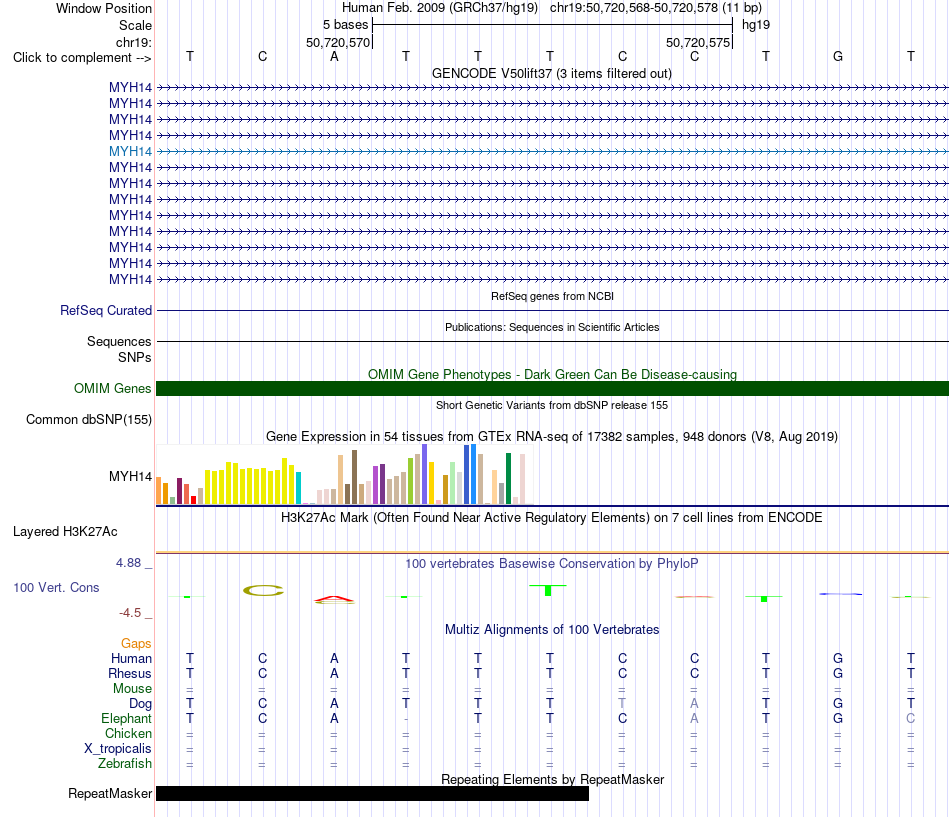Click coordinate label '50,720,570'
Image resolution: width=950 pixels, height=817 pixels.
337,42
